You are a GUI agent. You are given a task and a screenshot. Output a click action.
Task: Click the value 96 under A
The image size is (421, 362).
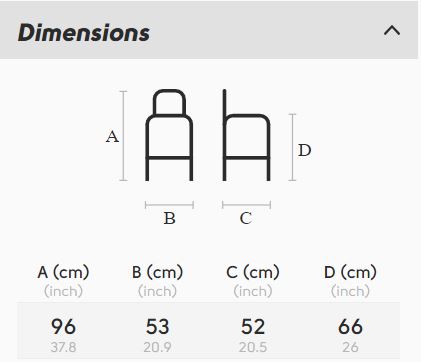(63, 327)
